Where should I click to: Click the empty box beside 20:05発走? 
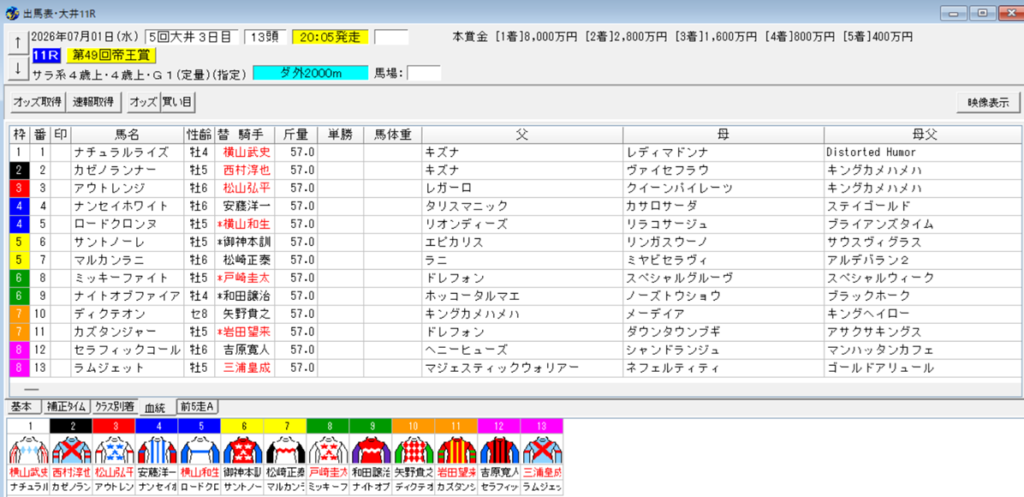[x=391, y=37]
